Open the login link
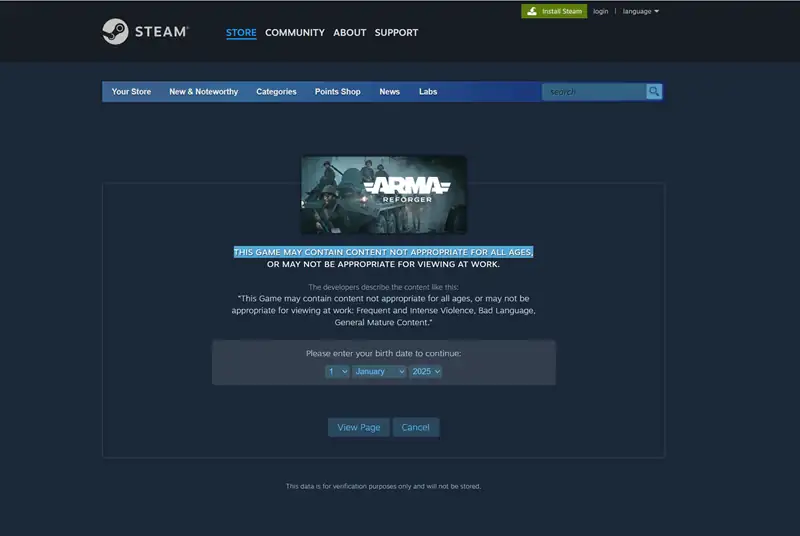The image size is (800, 536). (x=600, y=11)
